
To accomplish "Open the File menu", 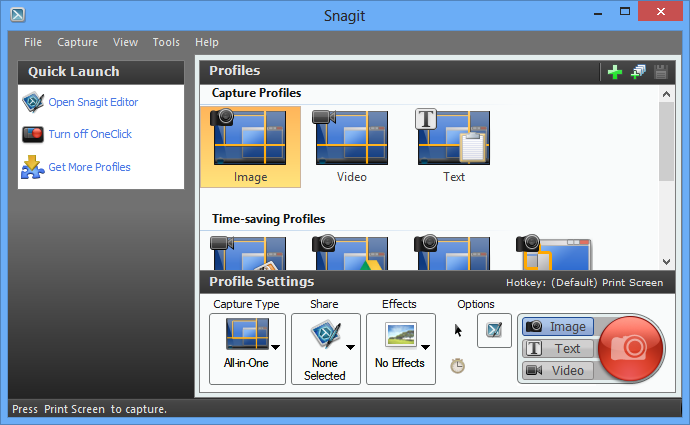I will 33,42.
